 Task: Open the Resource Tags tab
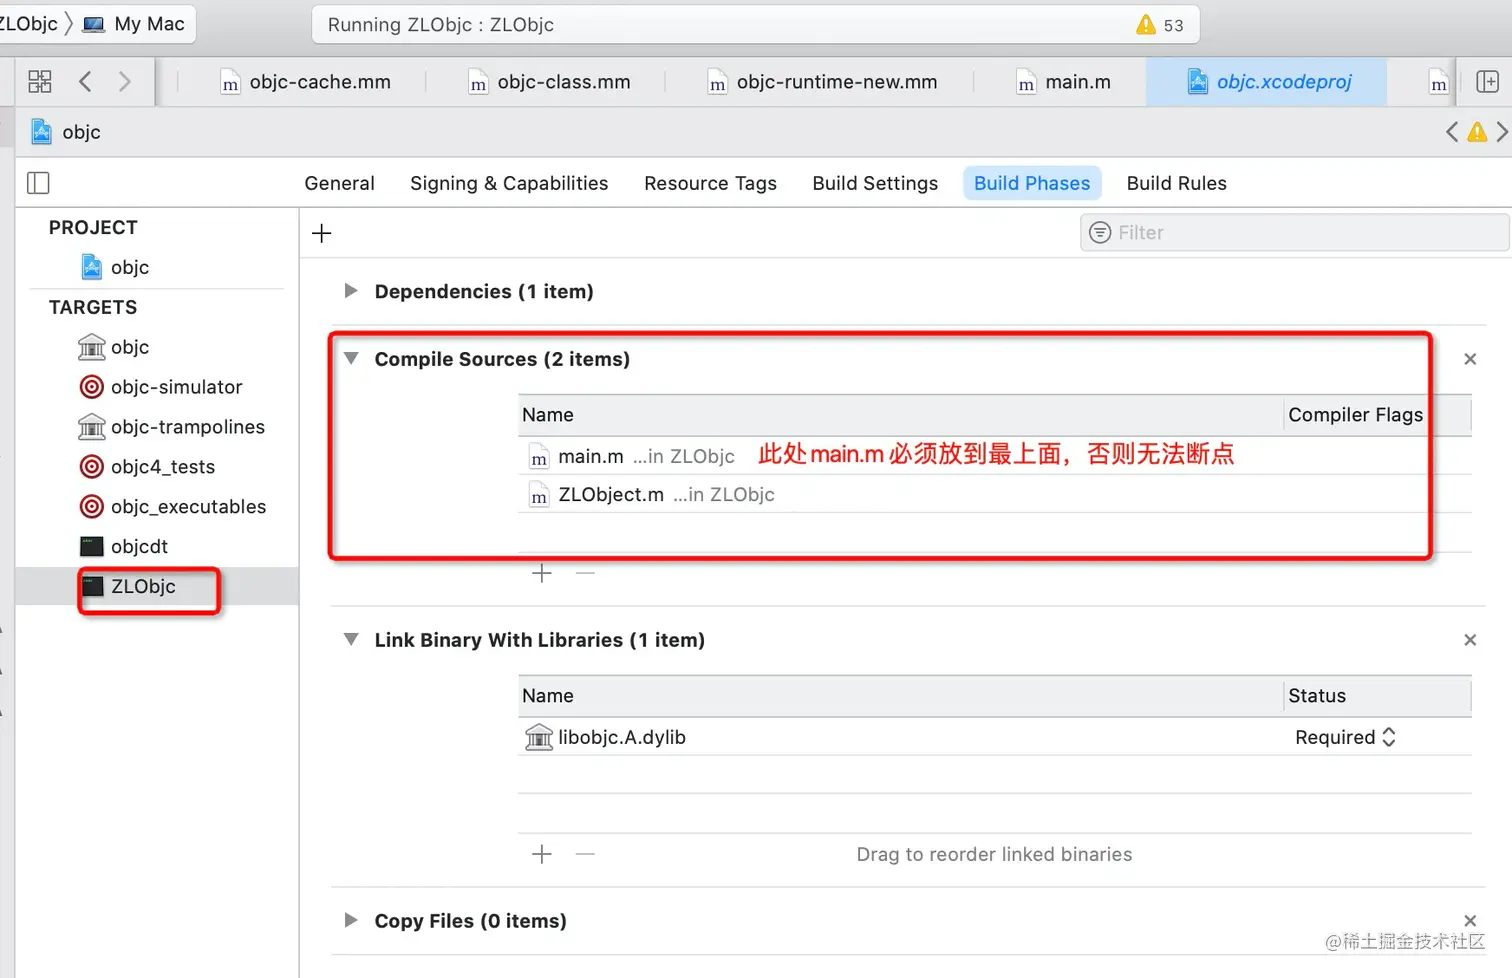point(711,183)
